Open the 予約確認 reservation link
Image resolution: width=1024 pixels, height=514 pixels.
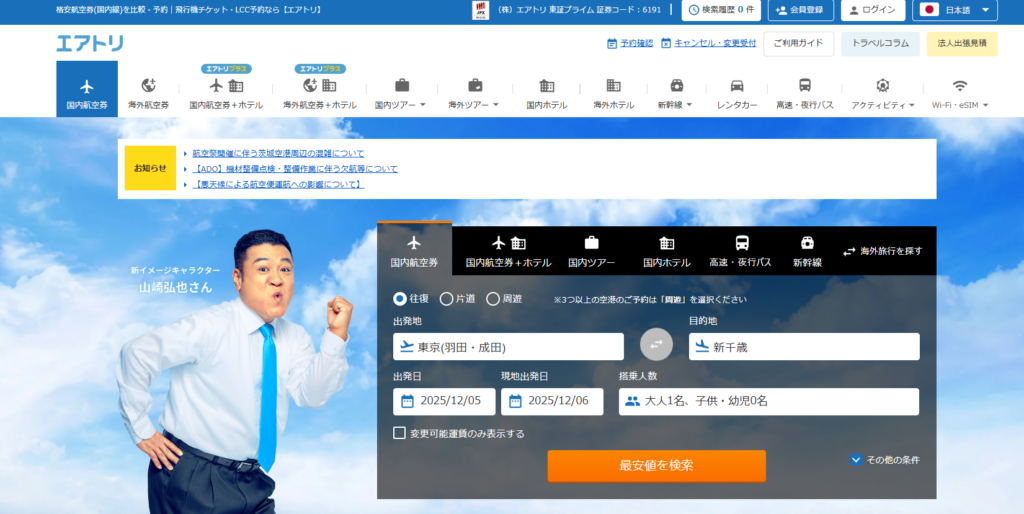(x=630, y=43)
